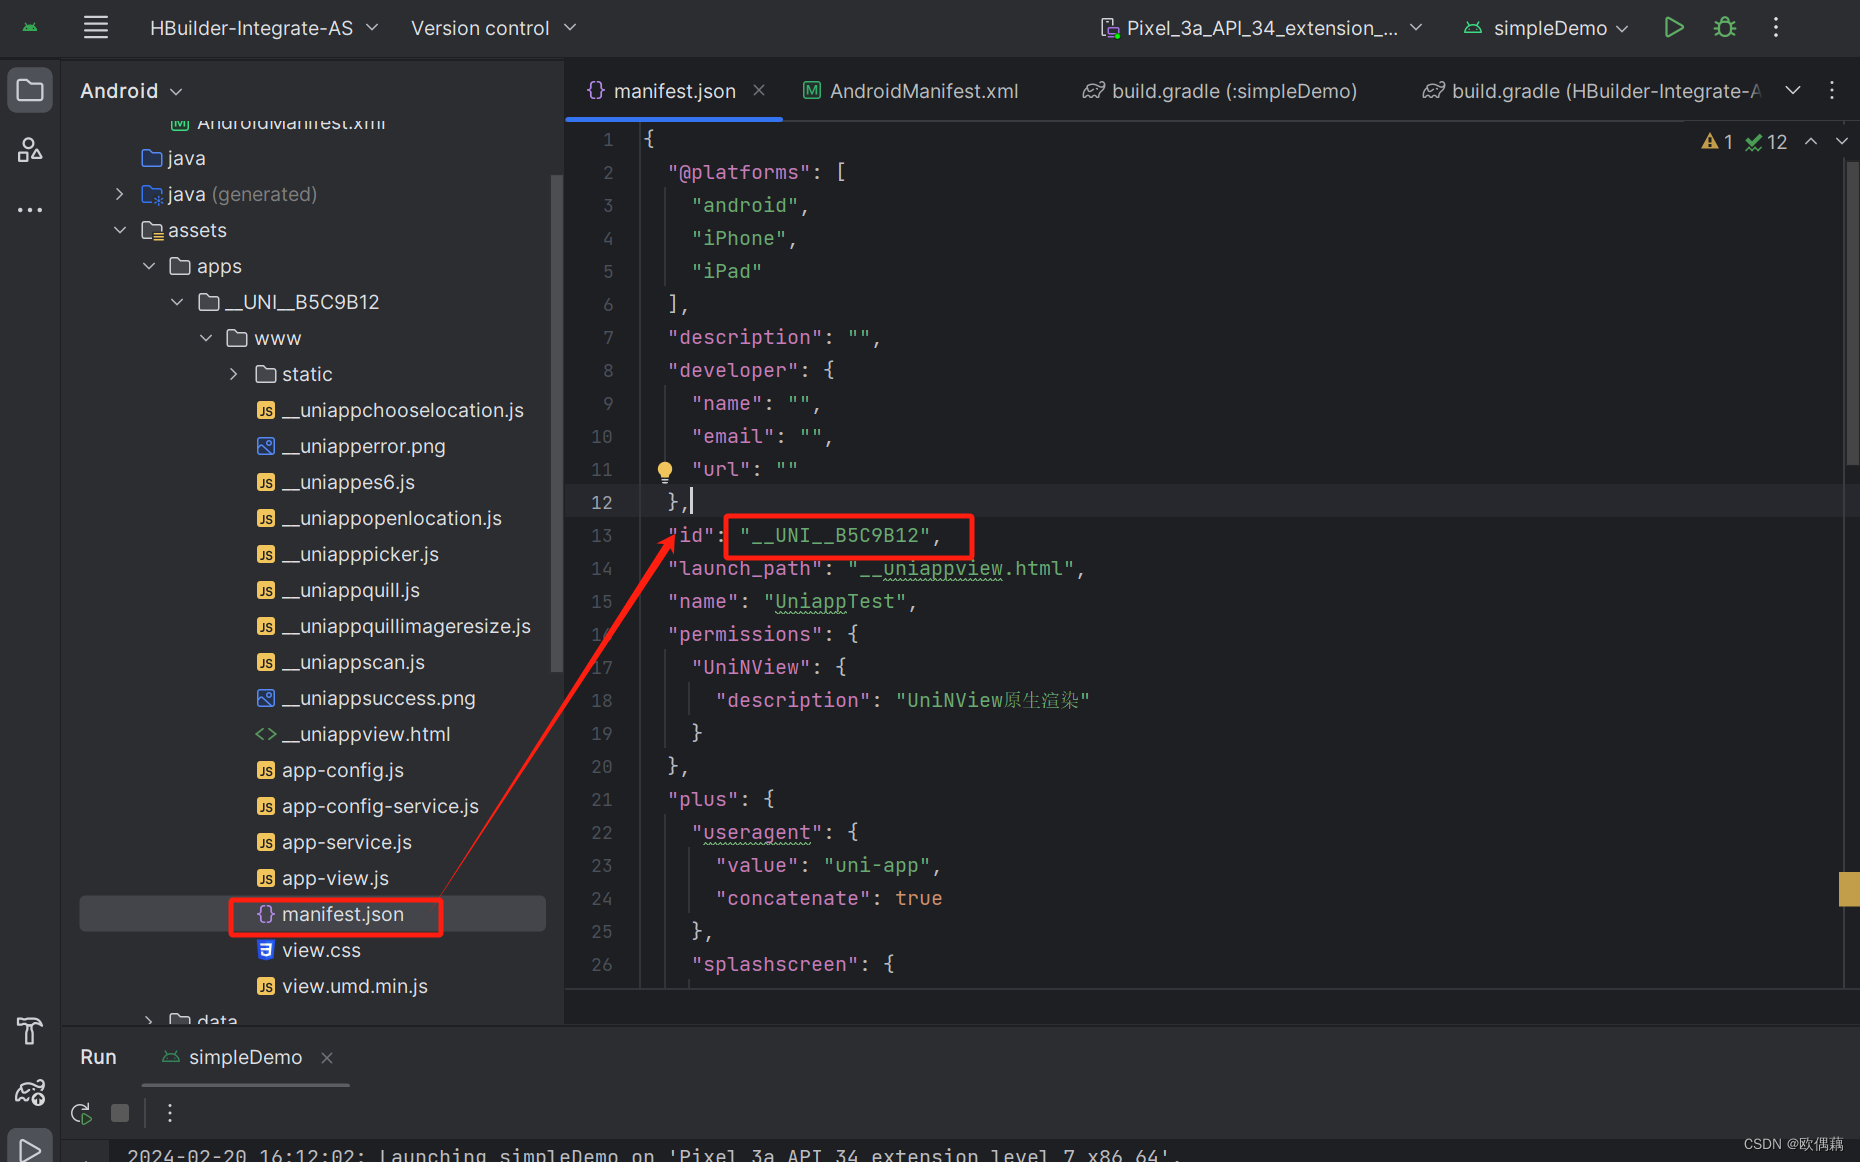Open the Version control dropdown
The image size is (1860, 1162).
pos(494,28)
